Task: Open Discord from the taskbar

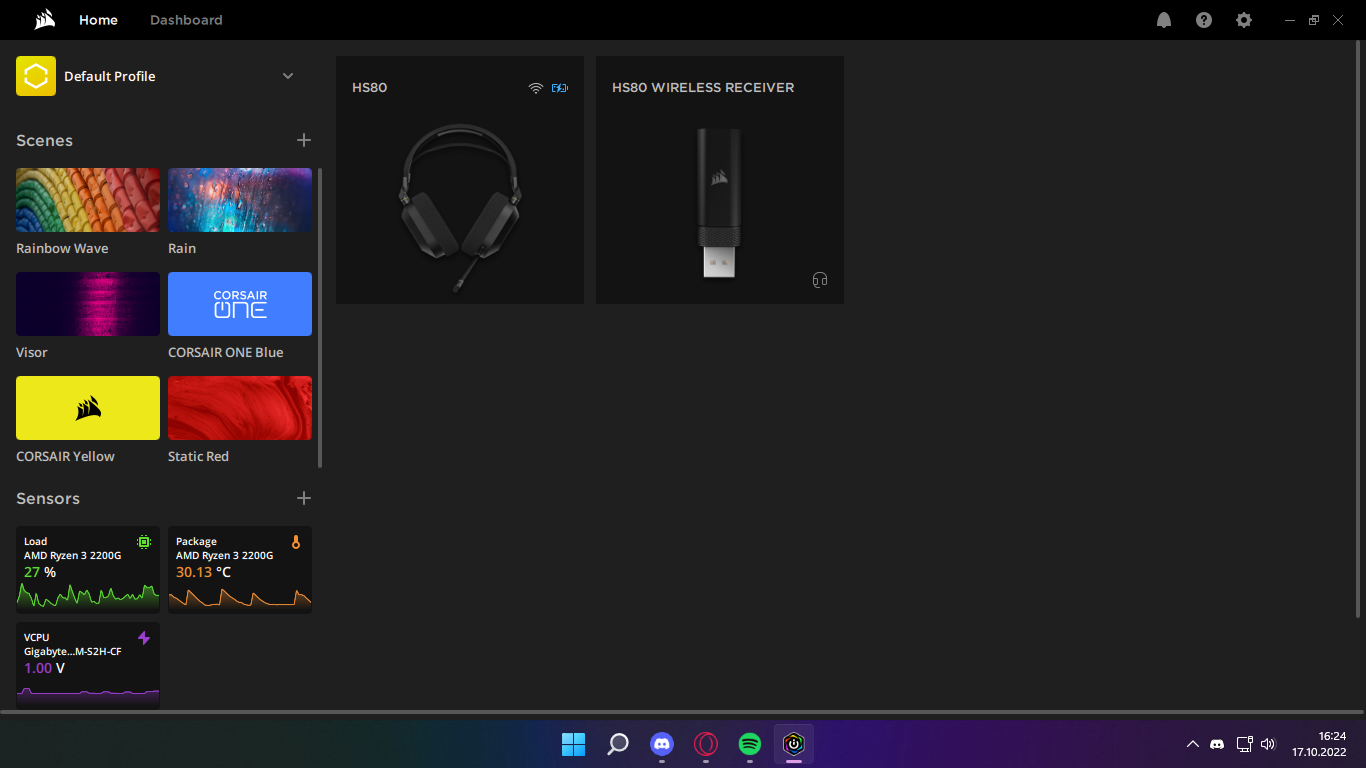Action: pyautogui.click(x=662, y=744)
